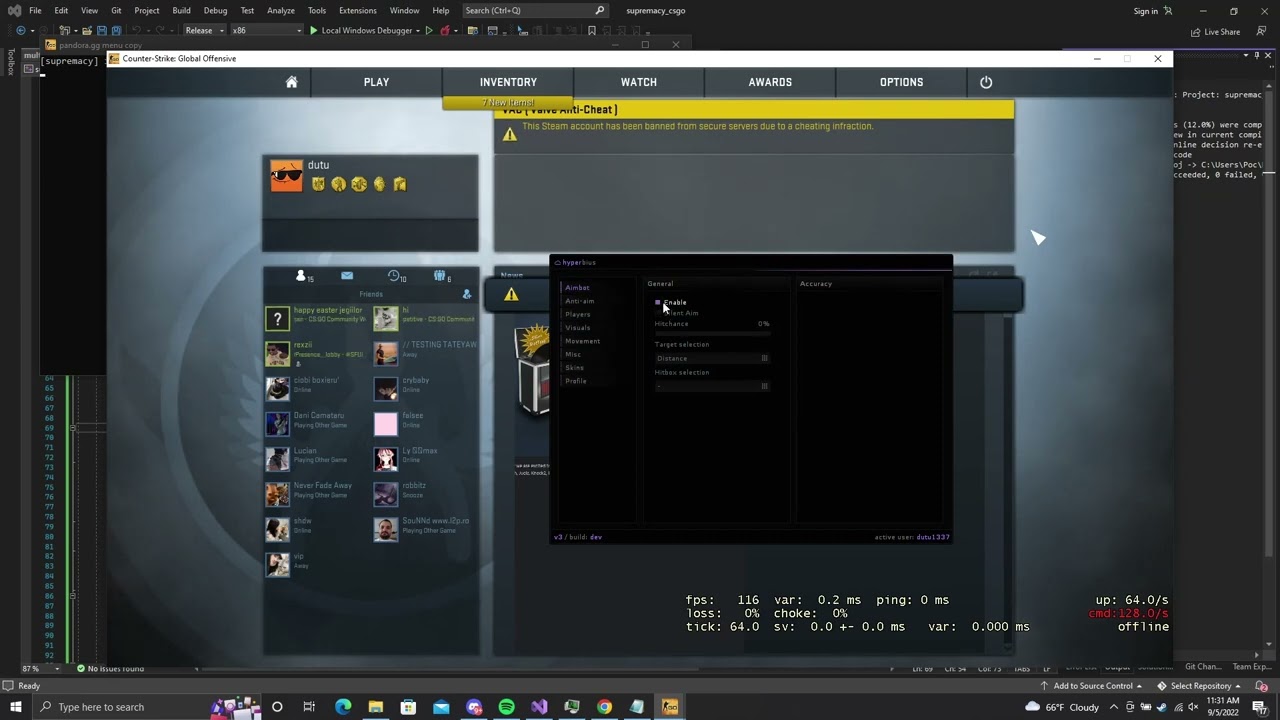Click Save icon in Visual Studio toolbar
Image resolution: width=1280 pixels, height=720 pixels.
(x=101, y=31)
